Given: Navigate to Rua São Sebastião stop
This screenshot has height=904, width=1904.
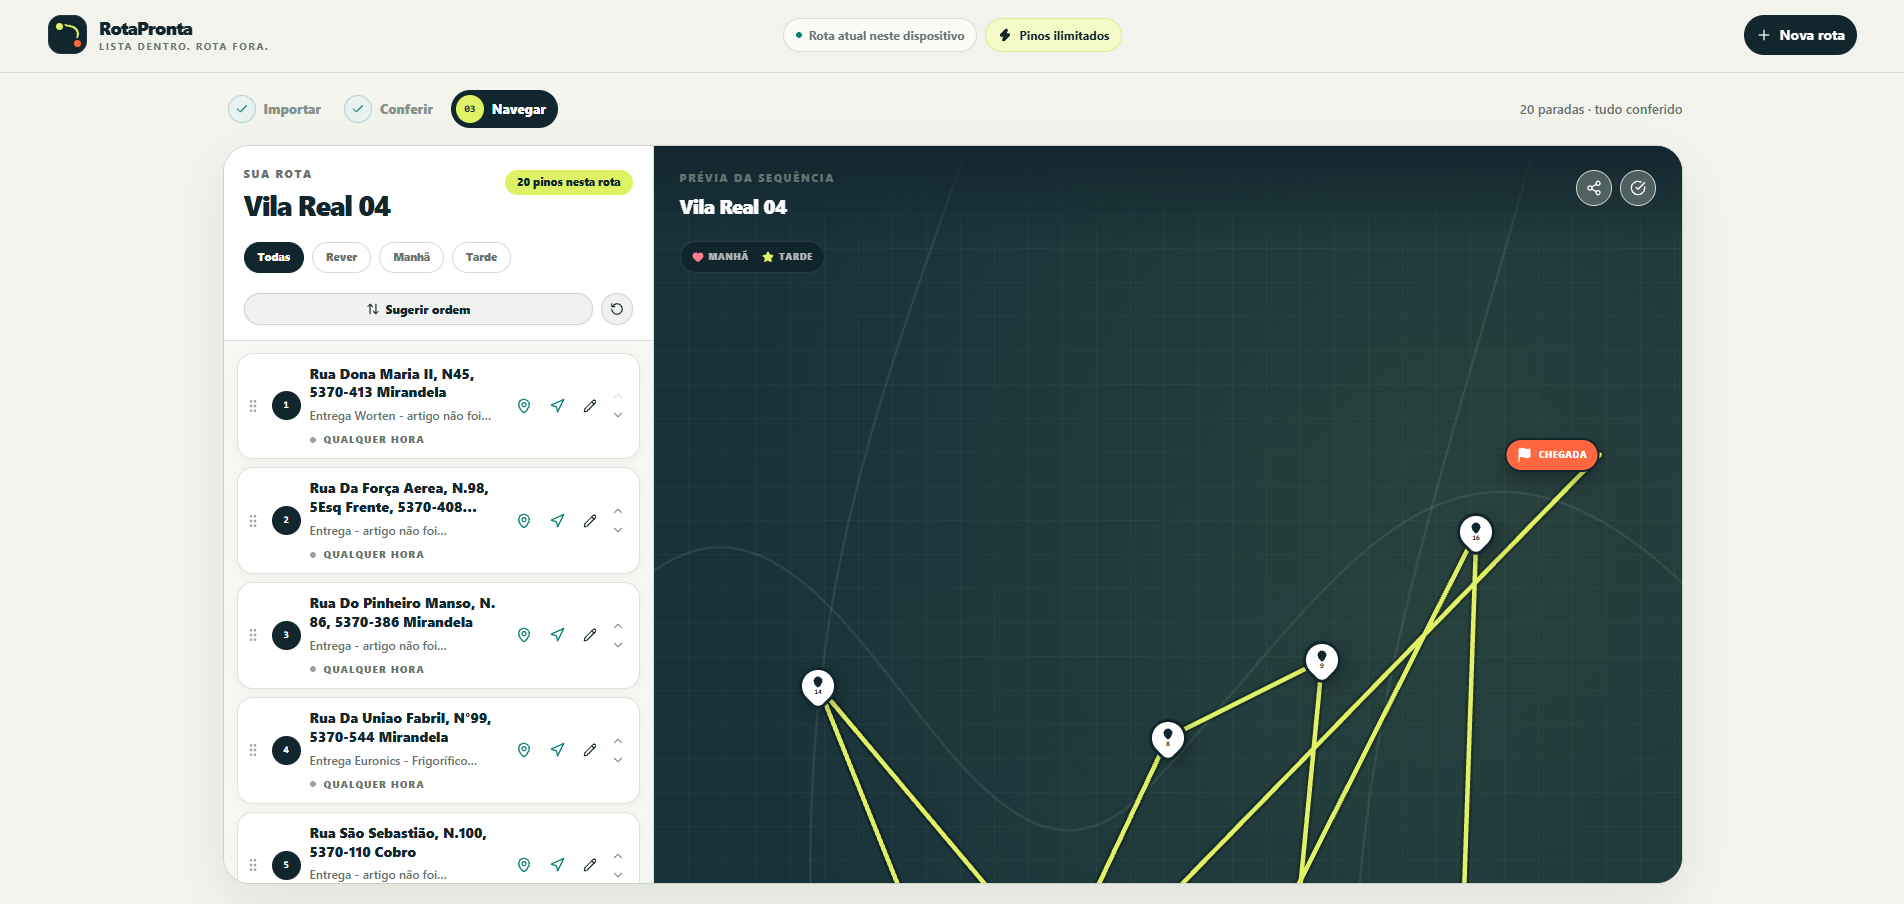Looking at the screenshot, I should coord(557,865).
